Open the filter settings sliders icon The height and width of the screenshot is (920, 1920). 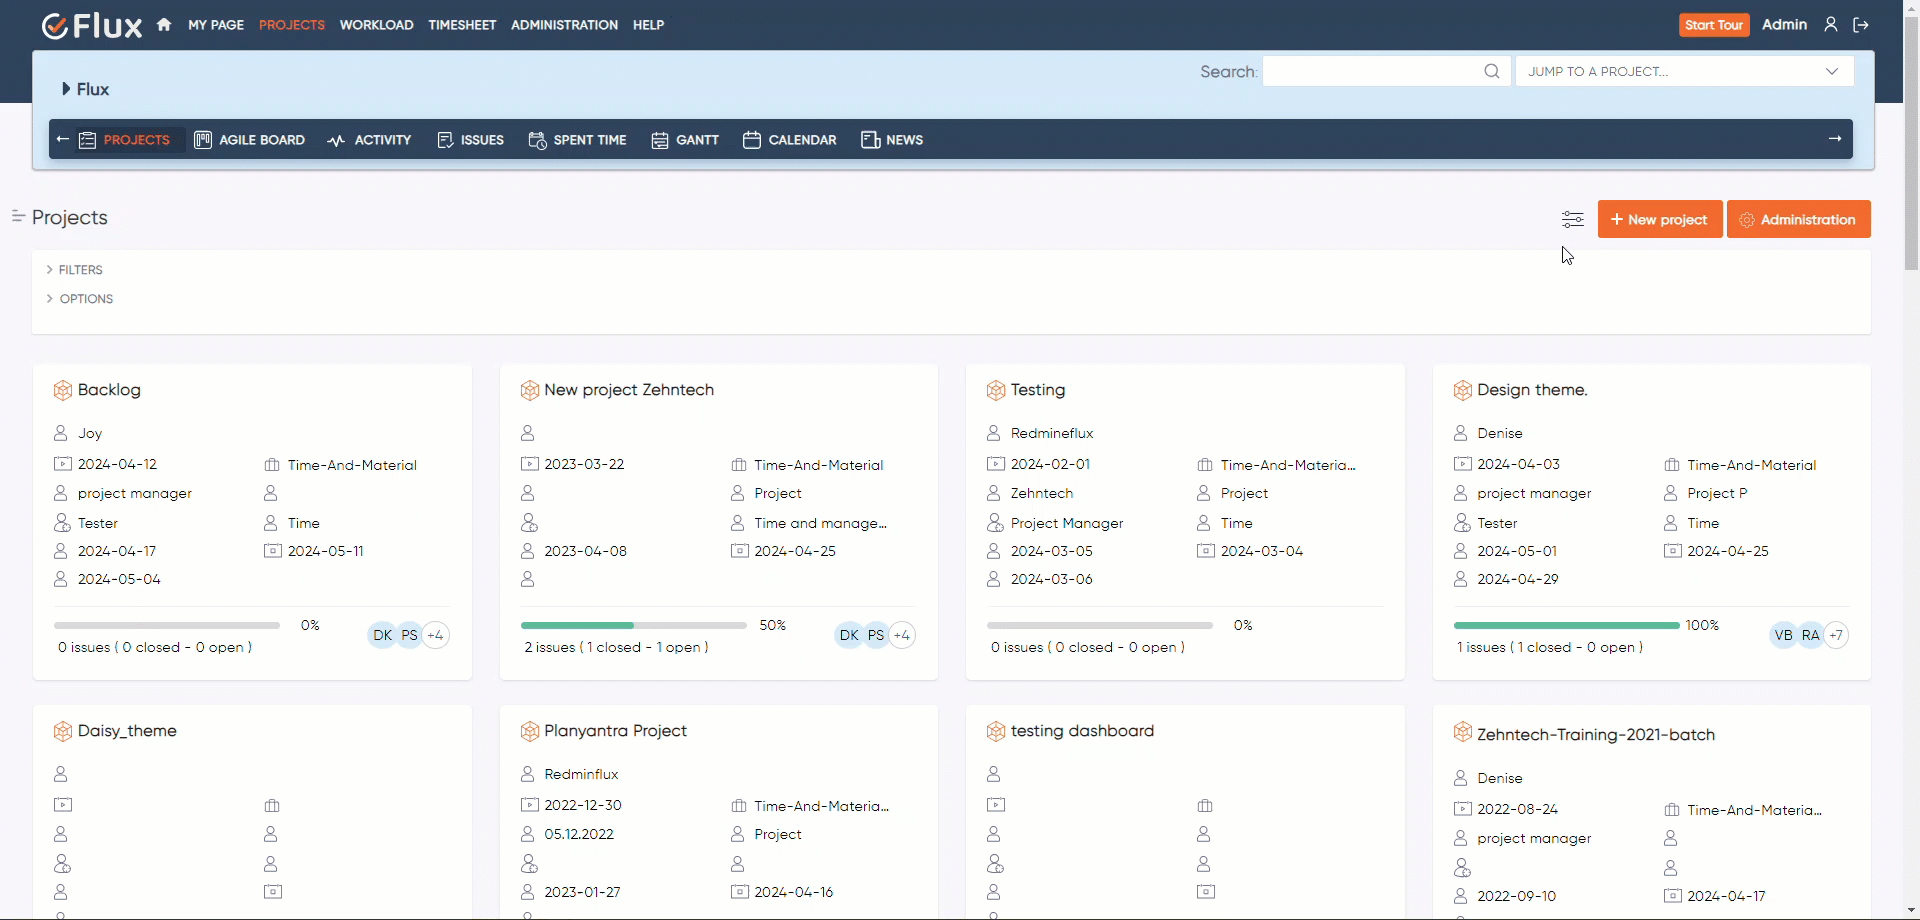(1572, 219)
